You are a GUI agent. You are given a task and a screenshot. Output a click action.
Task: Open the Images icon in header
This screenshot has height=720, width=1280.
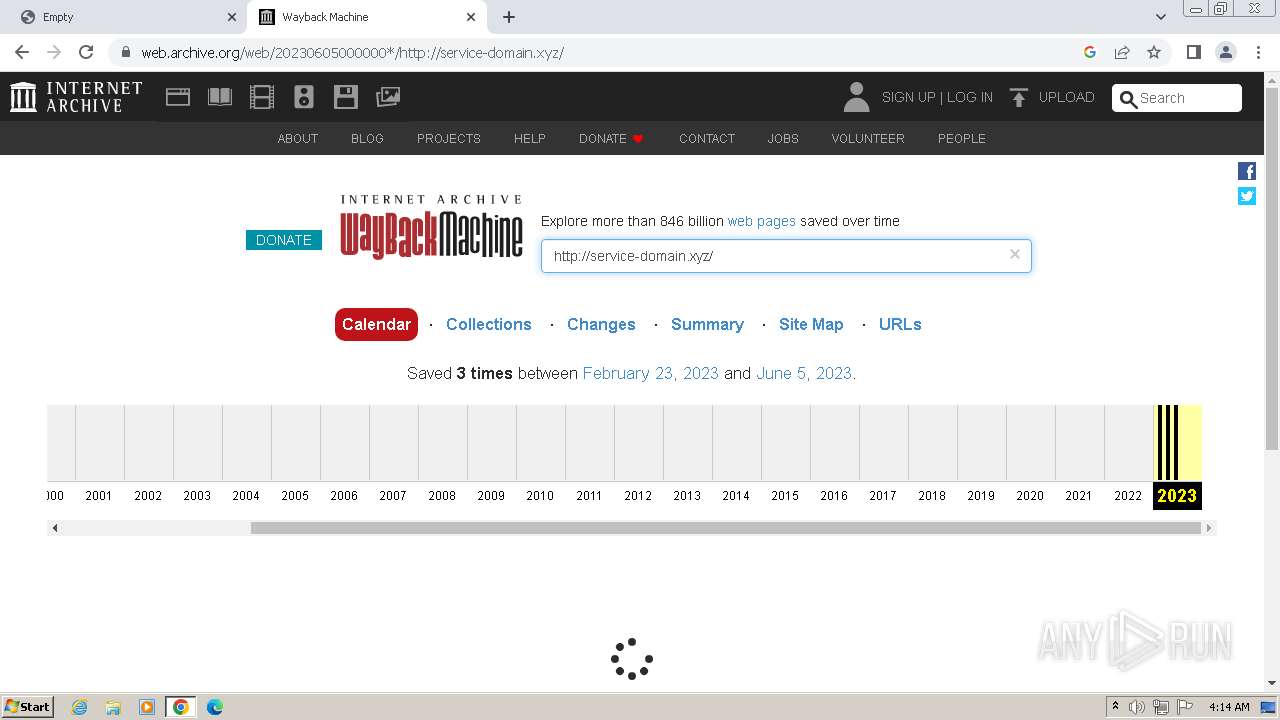[388, 97]
